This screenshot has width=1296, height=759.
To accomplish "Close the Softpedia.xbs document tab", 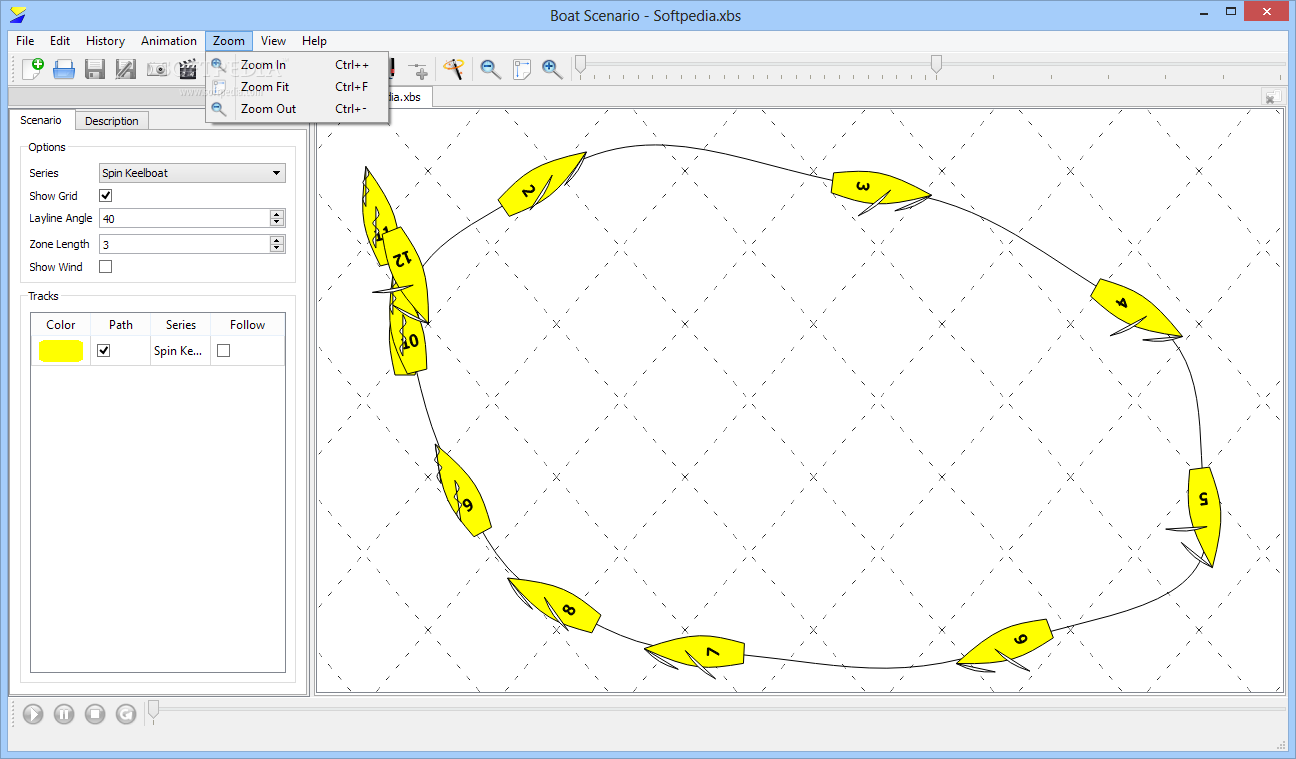I will click(1271, 98).
